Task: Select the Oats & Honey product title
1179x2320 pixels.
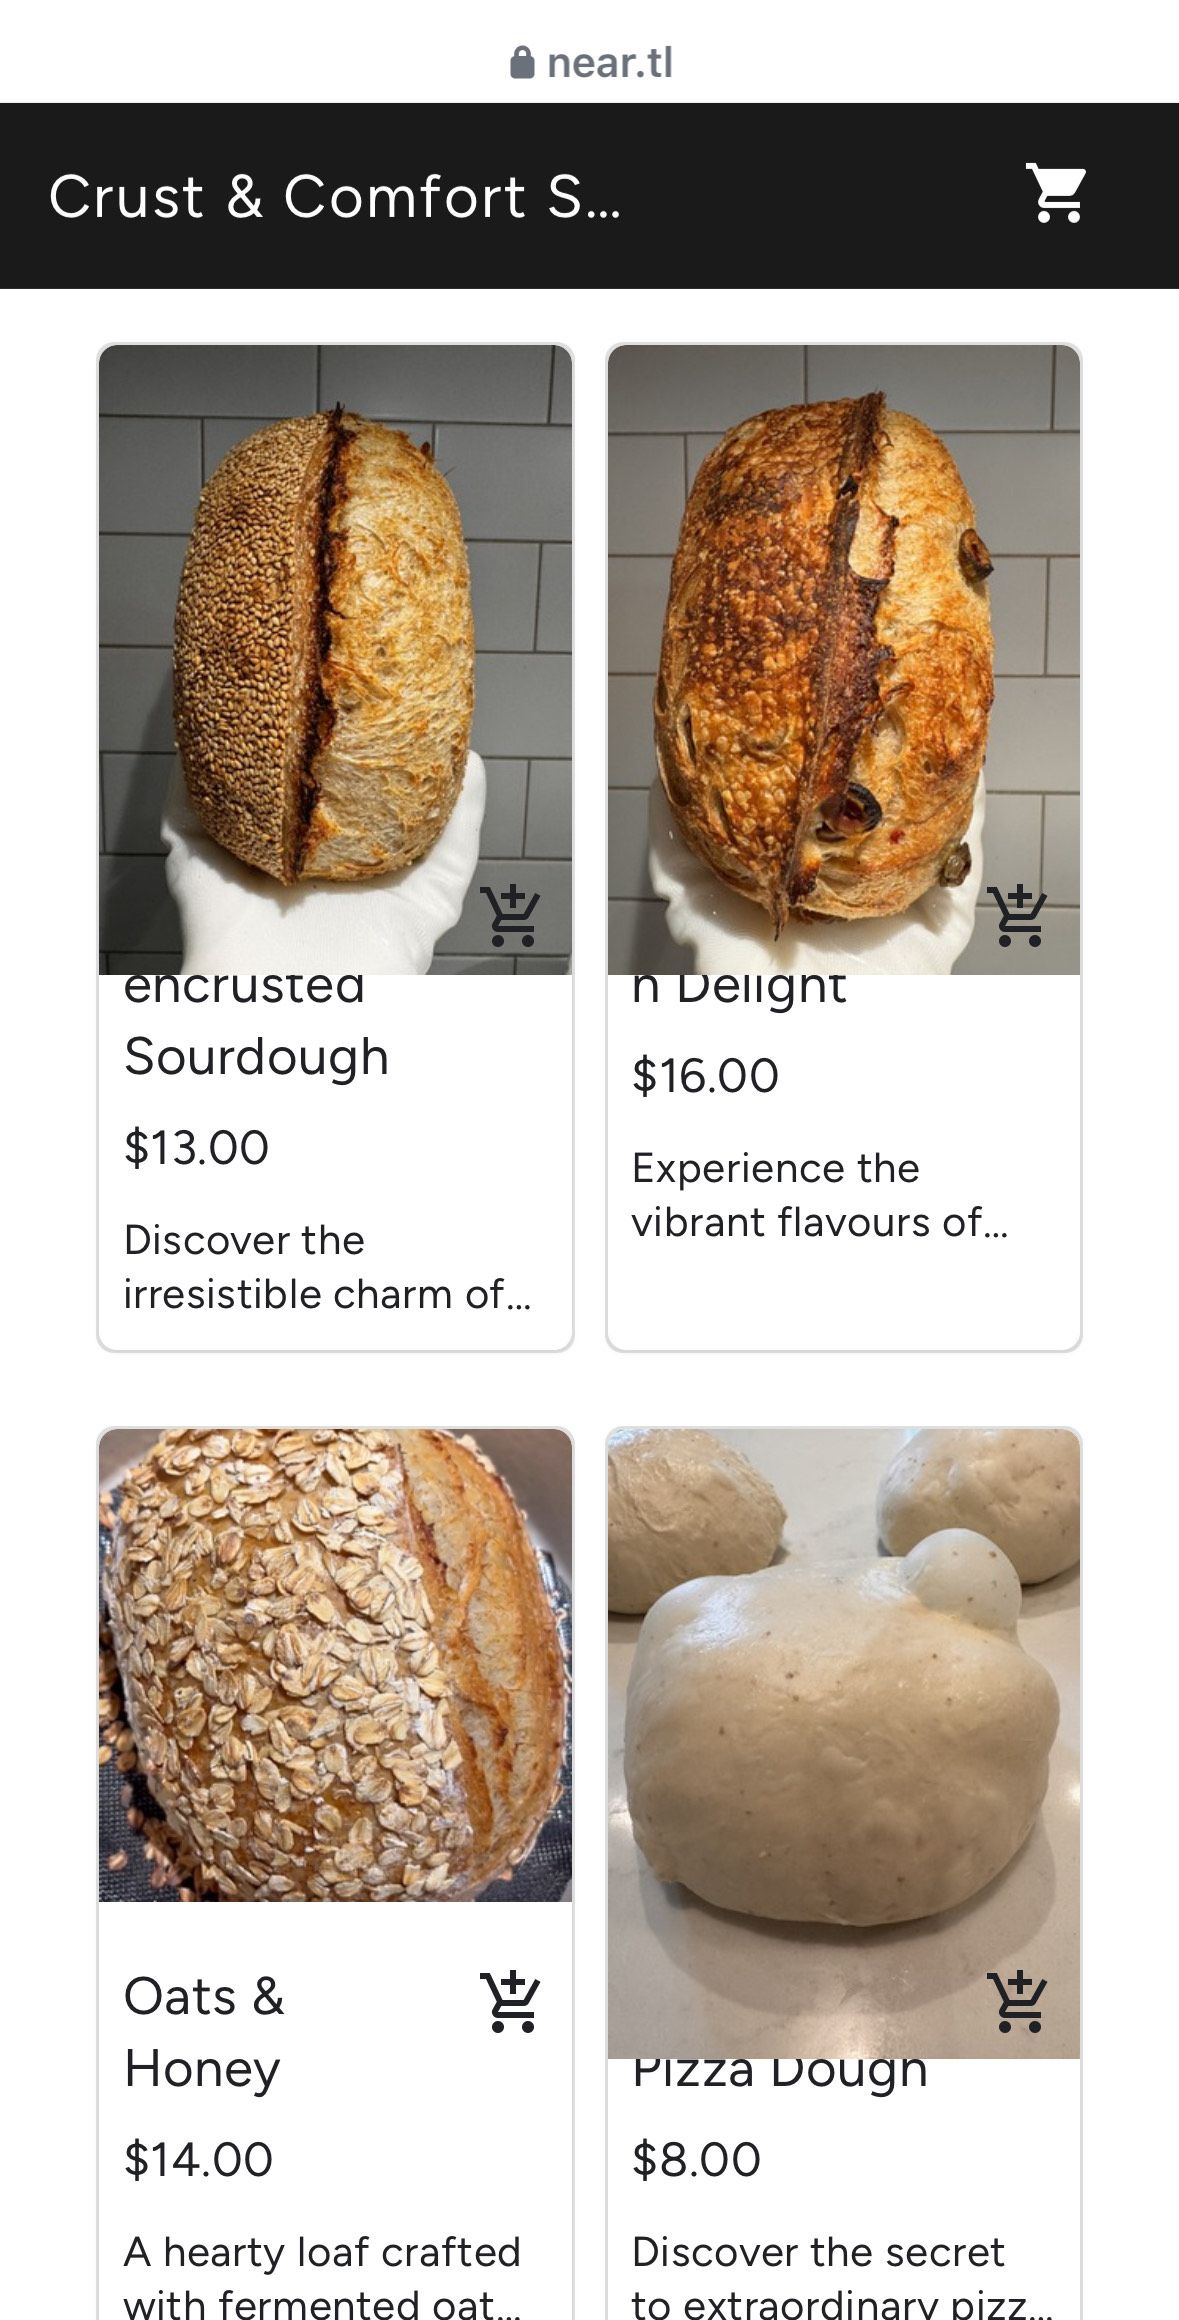Action: (x=204, y=2032)
